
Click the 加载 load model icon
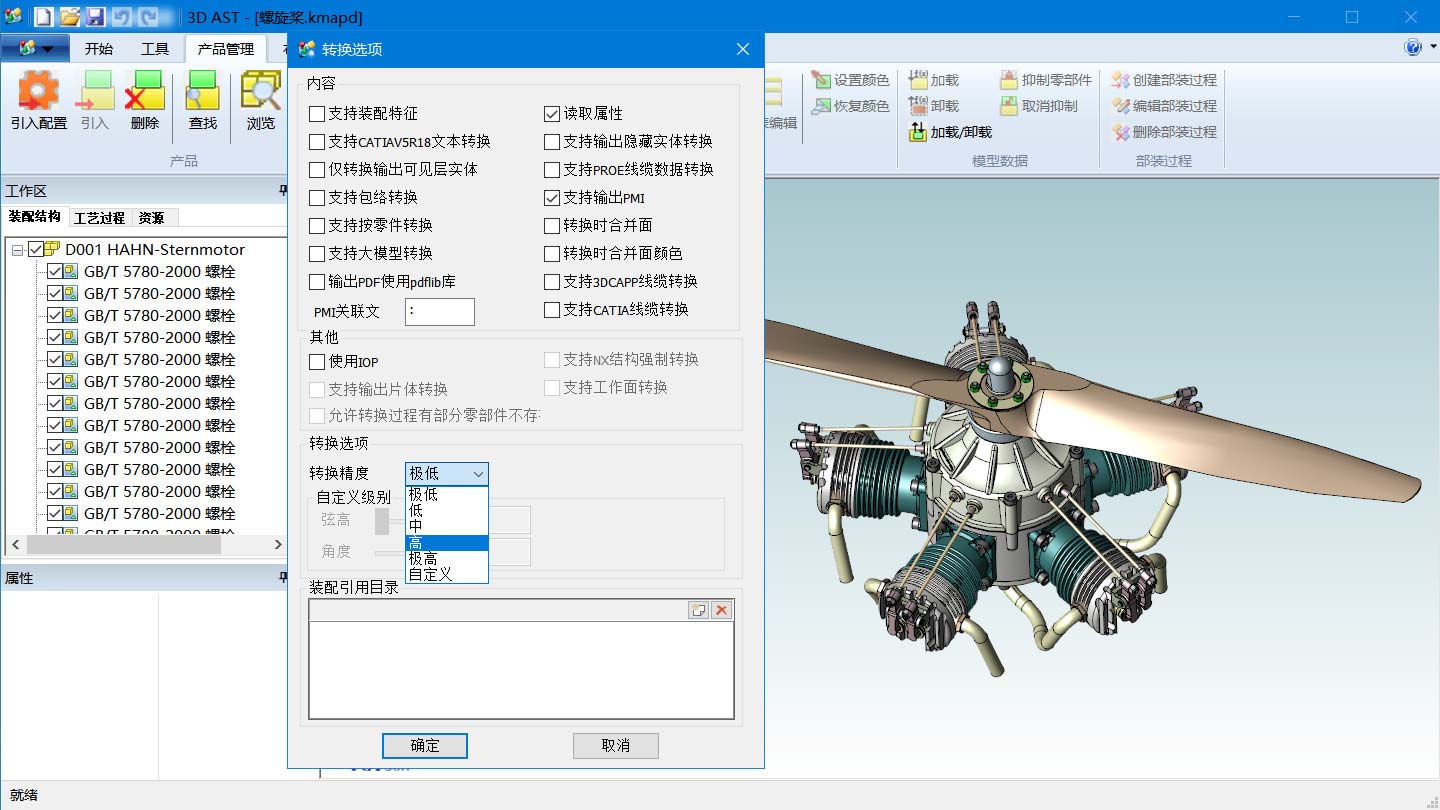click(x=940, y=79)
